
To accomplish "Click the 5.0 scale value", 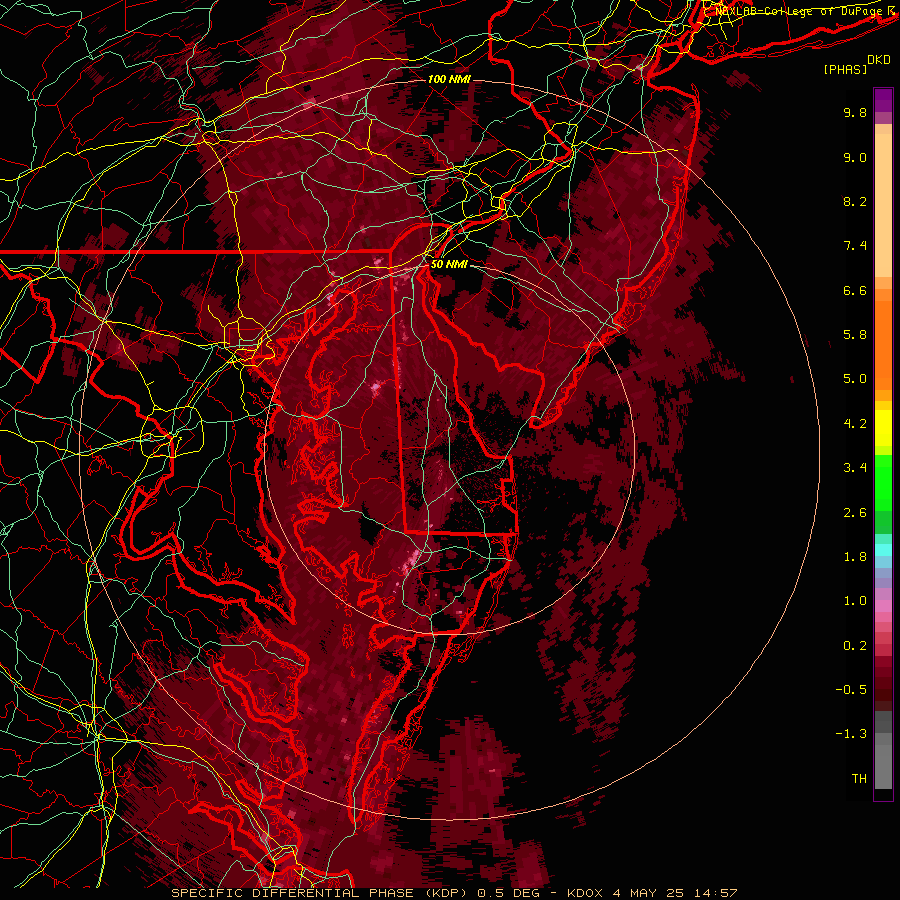I will tap(855, 379).
